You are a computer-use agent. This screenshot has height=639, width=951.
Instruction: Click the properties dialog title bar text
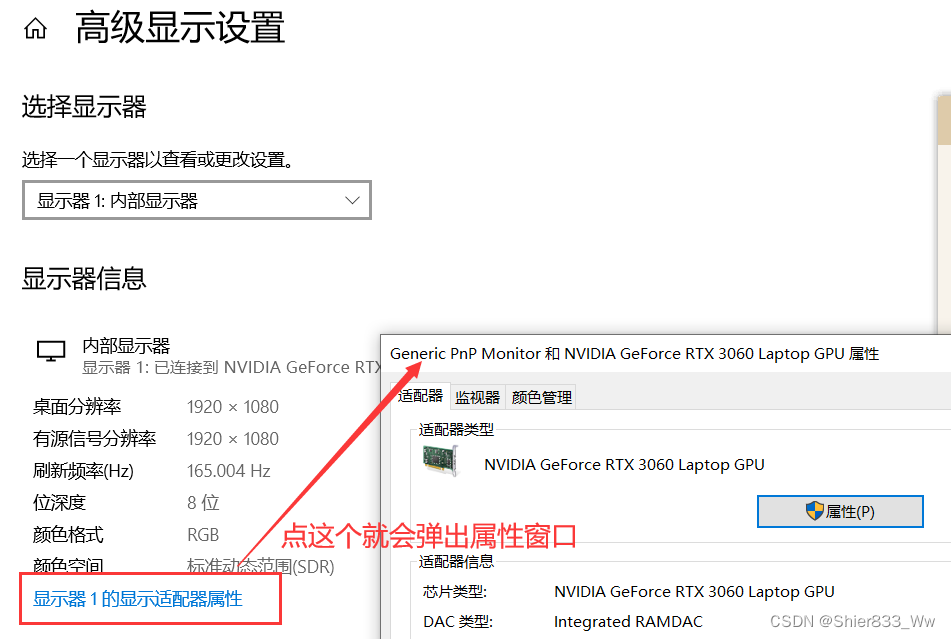[634, 353]
